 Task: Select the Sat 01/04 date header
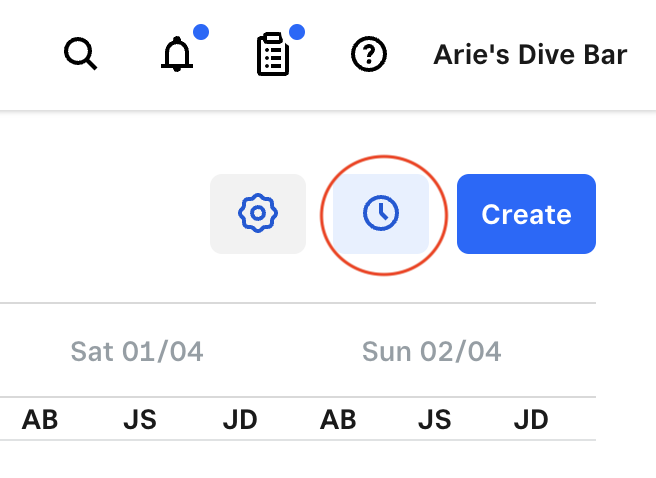137,351
